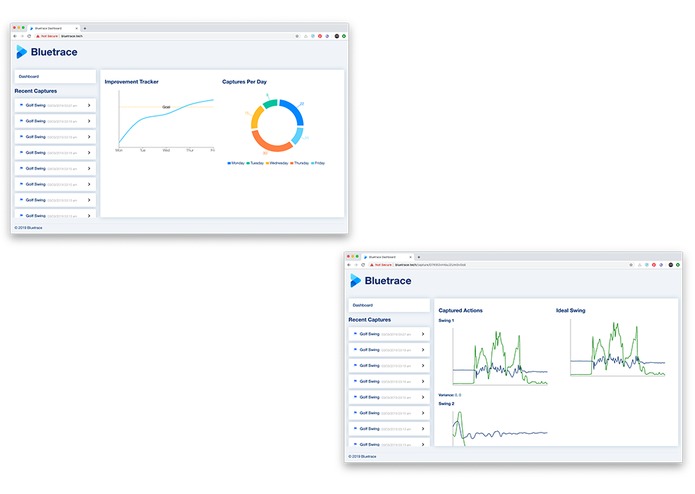The height and width of the screenshot is (494, 695).
Task: Bookmark page with star in Captured Actions window
Action: 631,265
